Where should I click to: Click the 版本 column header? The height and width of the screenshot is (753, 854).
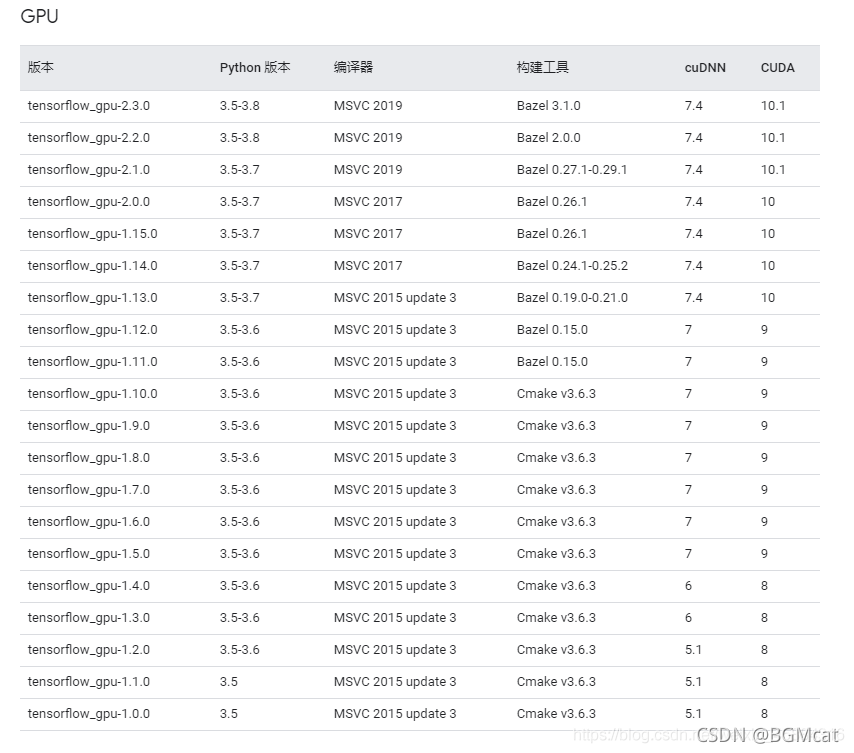pos(41,68)
